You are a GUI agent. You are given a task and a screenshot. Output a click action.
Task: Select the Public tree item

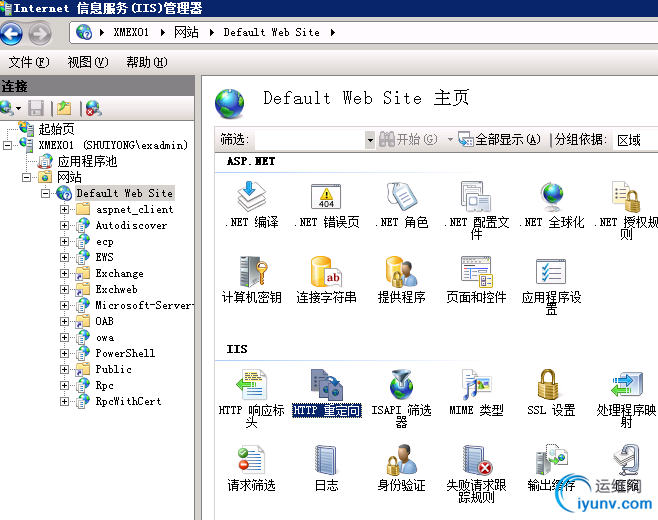click(x=113, y=369)
